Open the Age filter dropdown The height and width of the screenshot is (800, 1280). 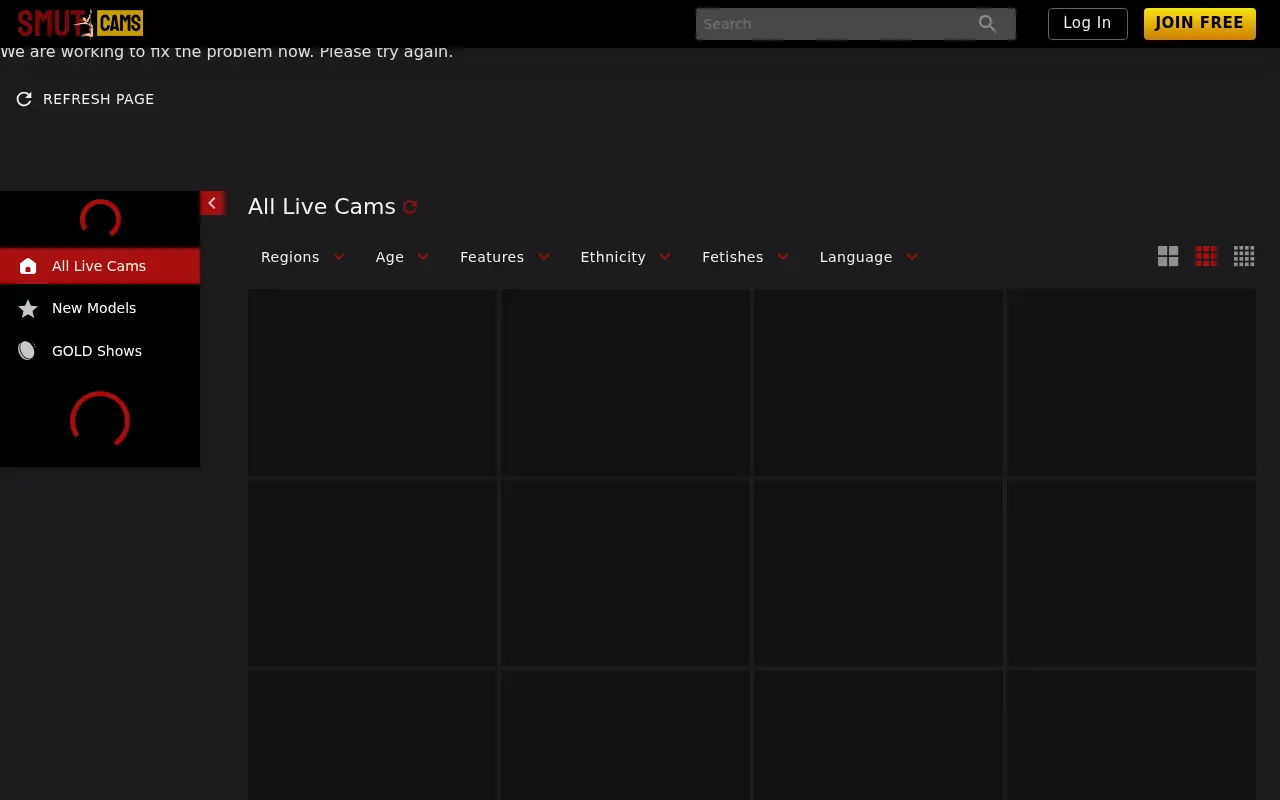click(402, 257)
